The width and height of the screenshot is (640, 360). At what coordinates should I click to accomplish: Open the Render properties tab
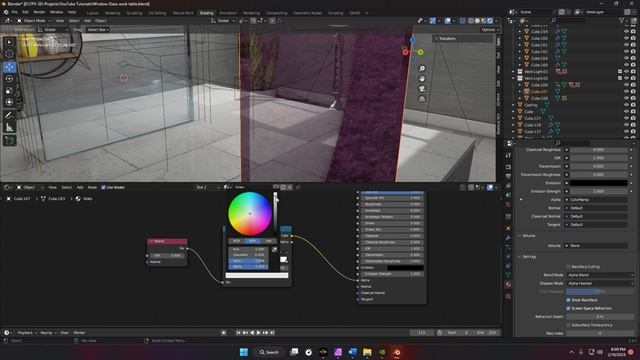[509, 167]
